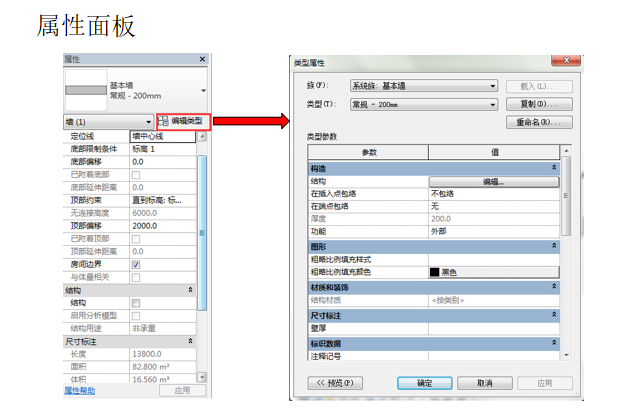
Task: Click the black coarse fill color swatch
Action: coord(435,271)
